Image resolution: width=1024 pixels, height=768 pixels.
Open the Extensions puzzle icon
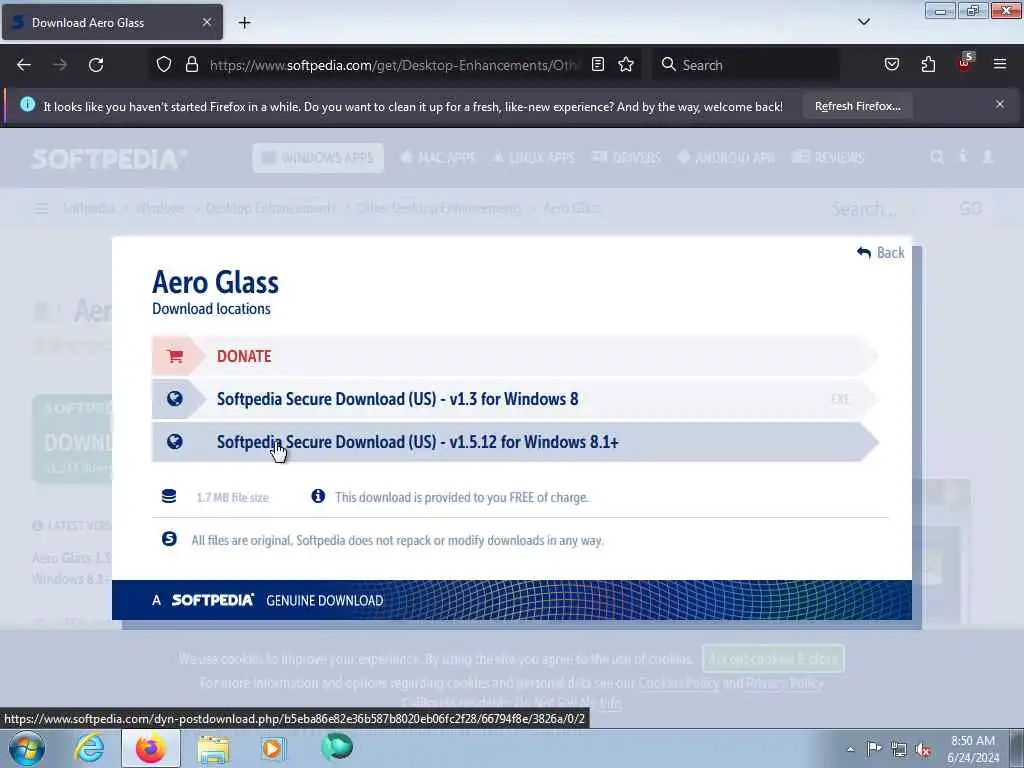[928, 65]
